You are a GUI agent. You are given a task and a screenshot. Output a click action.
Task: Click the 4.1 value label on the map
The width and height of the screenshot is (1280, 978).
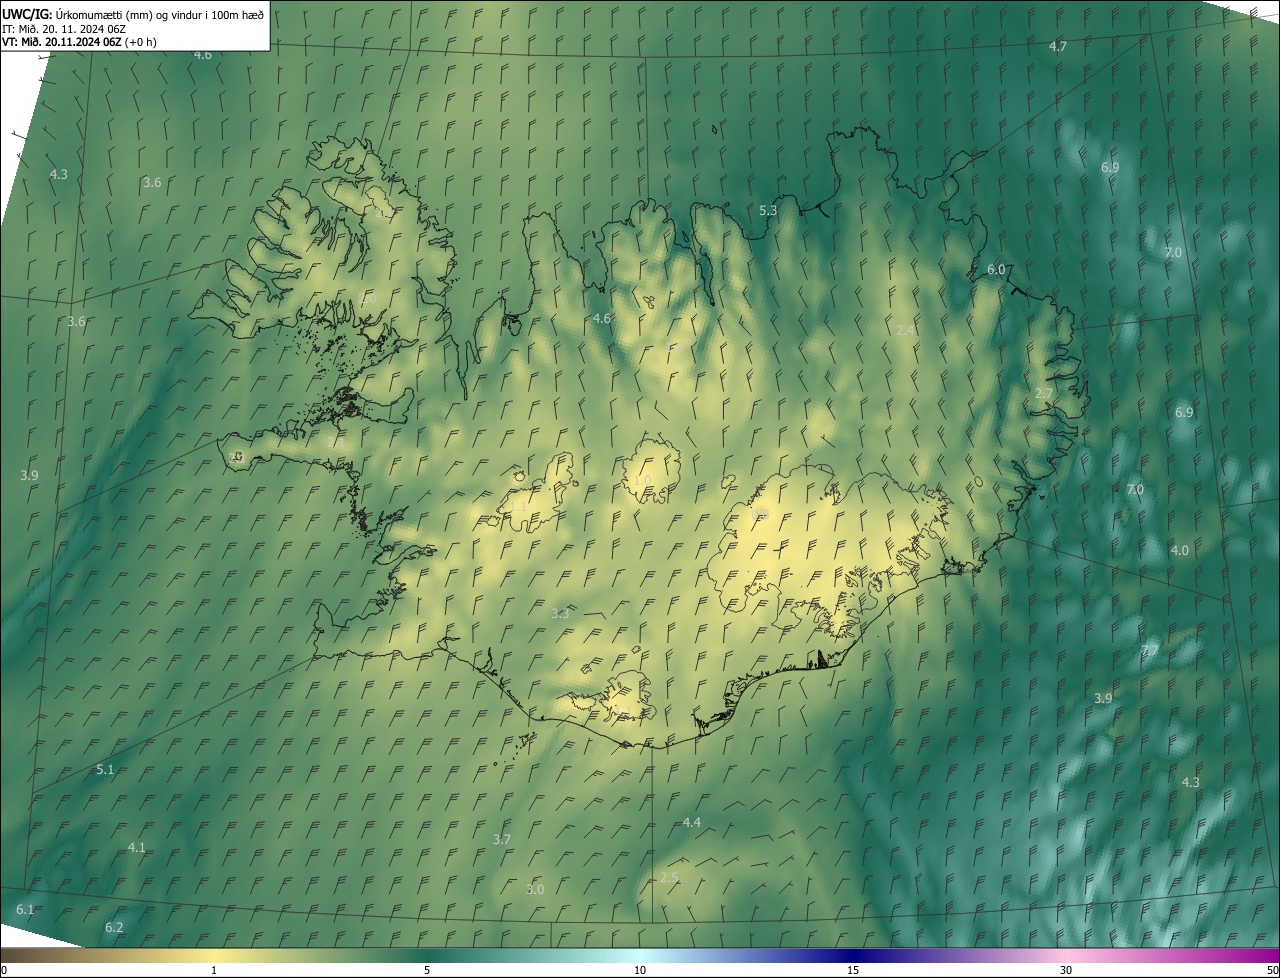pos(137,848)
